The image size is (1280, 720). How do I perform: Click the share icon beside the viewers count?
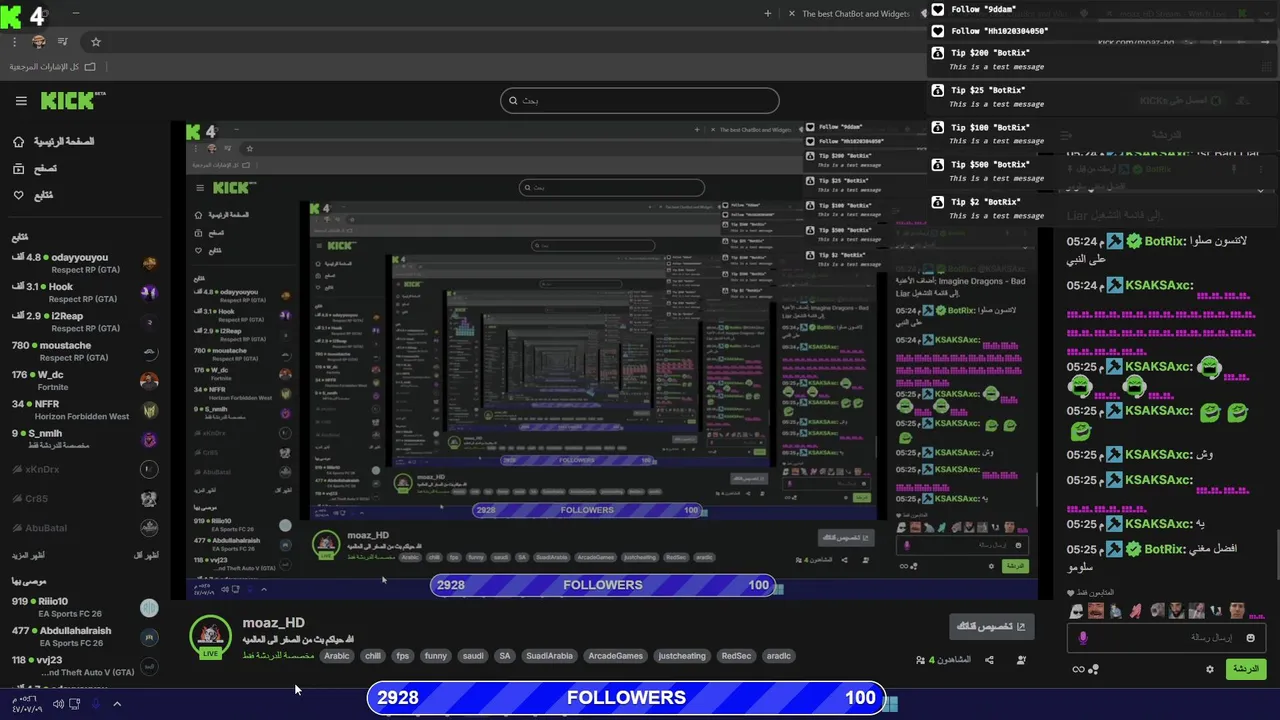coord(989,660)
